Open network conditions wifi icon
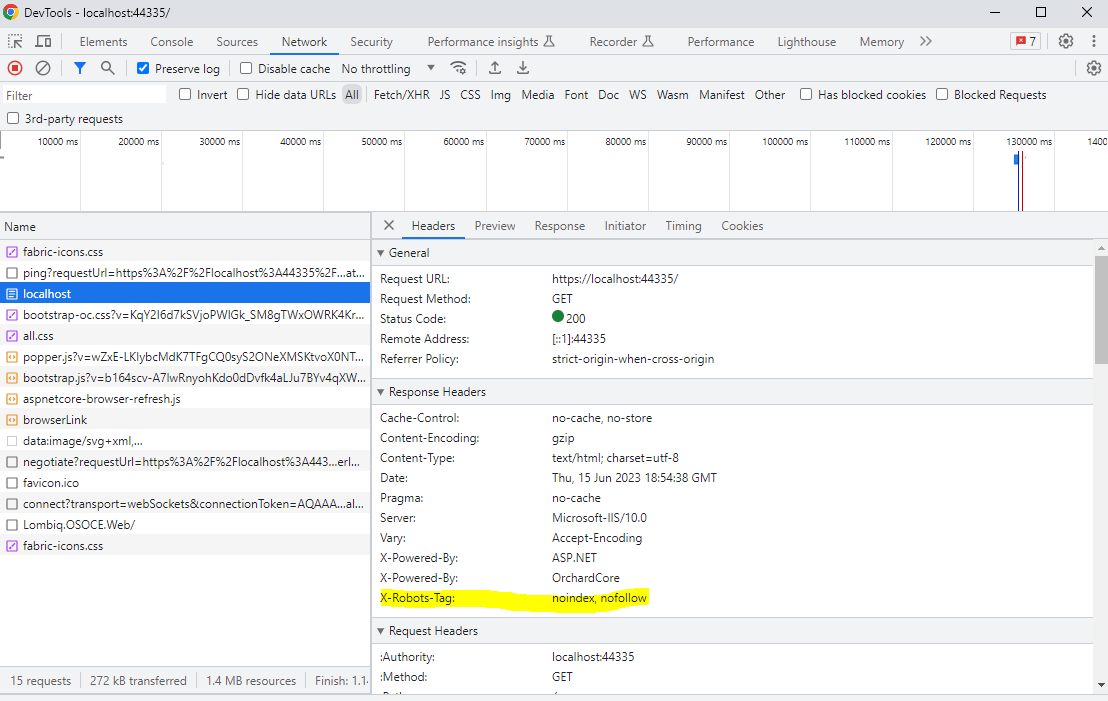 click(459, 68)
